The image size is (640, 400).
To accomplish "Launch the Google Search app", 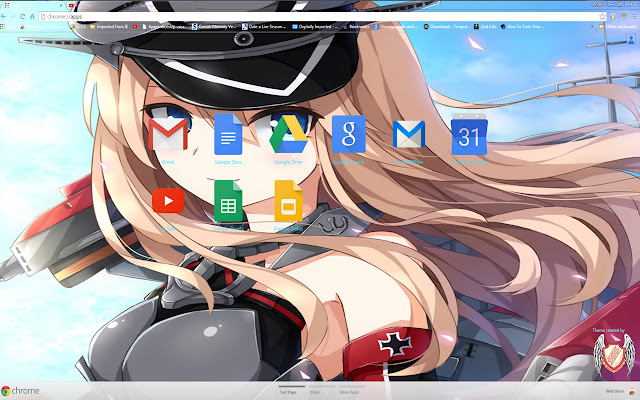I will pos(349,134).
